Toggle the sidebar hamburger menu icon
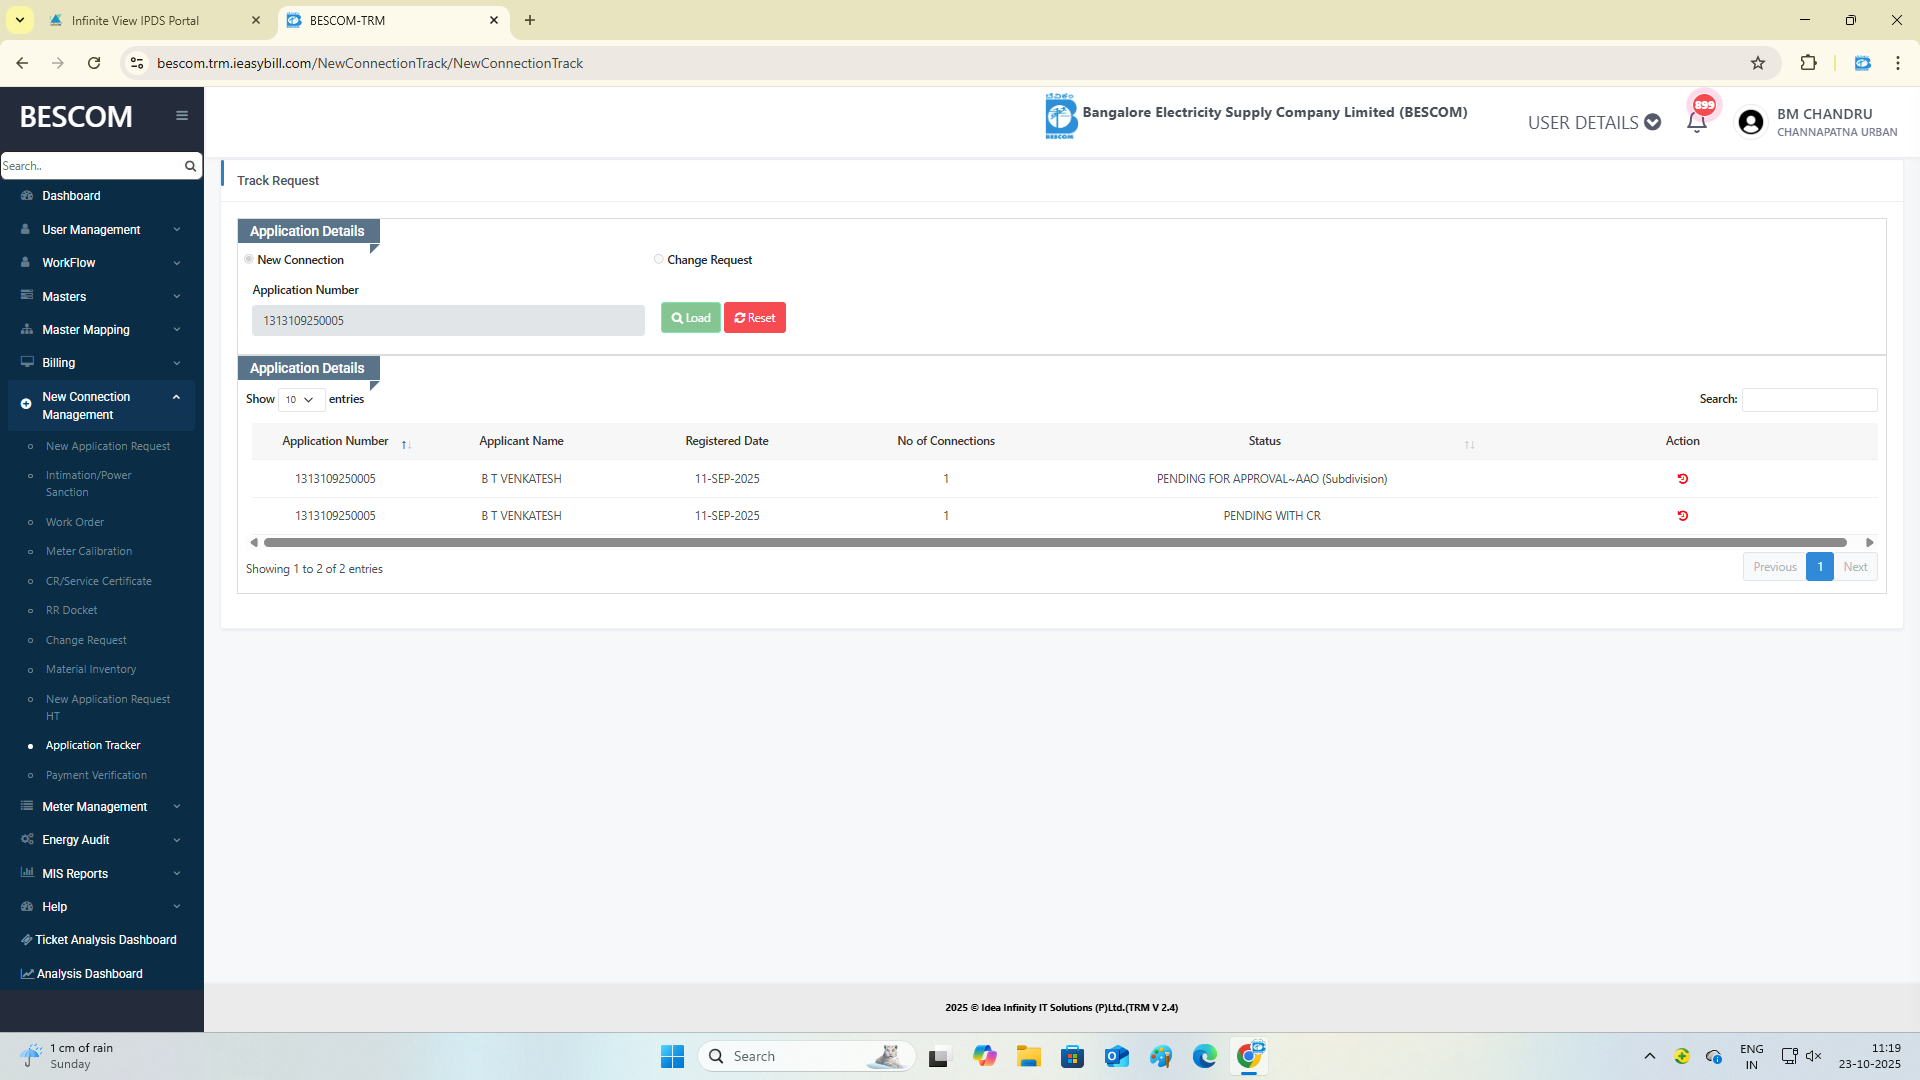Image resolution: width=1920 pixels, height=1080 pixels. [x=182, y=116]
